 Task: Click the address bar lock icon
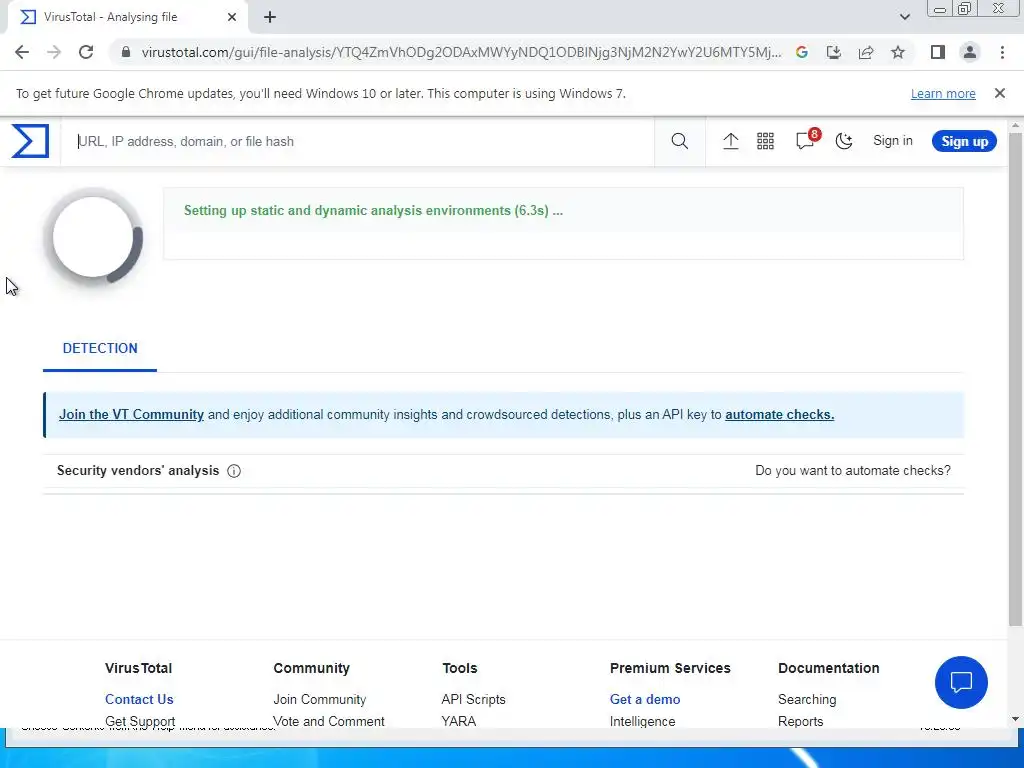click(x=126, y=52)
